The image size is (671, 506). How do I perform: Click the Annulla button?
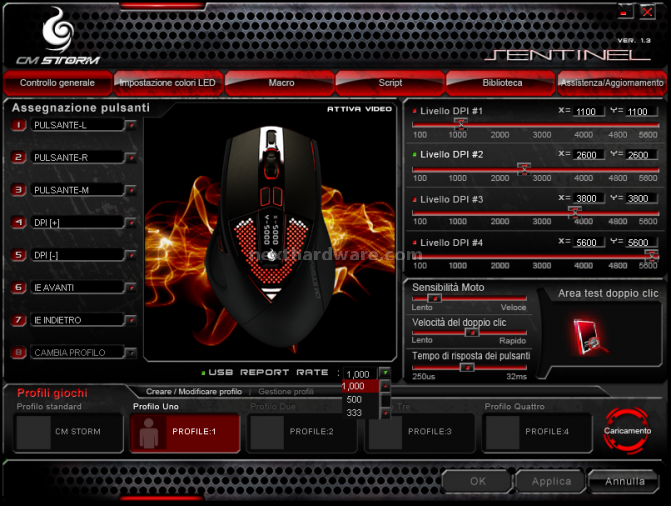pos(624,481)
